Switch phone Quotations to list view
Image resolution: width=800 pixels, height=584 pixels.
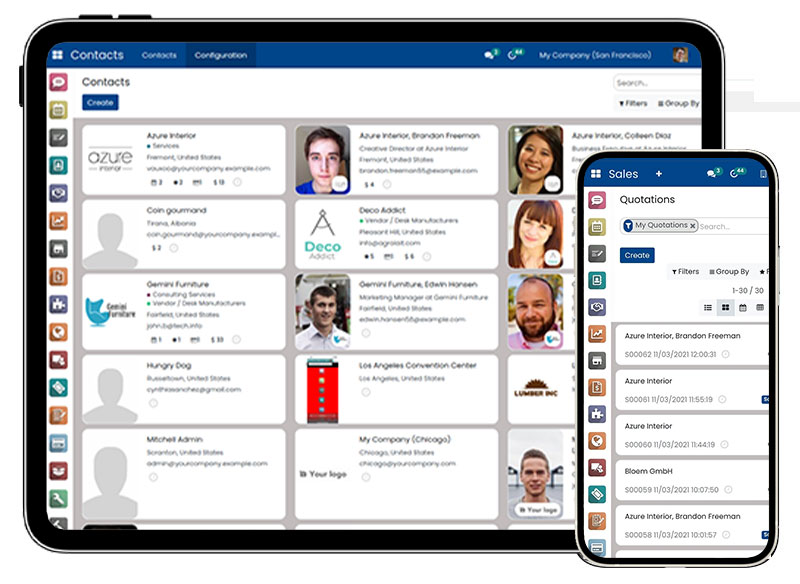coord(708,308)
